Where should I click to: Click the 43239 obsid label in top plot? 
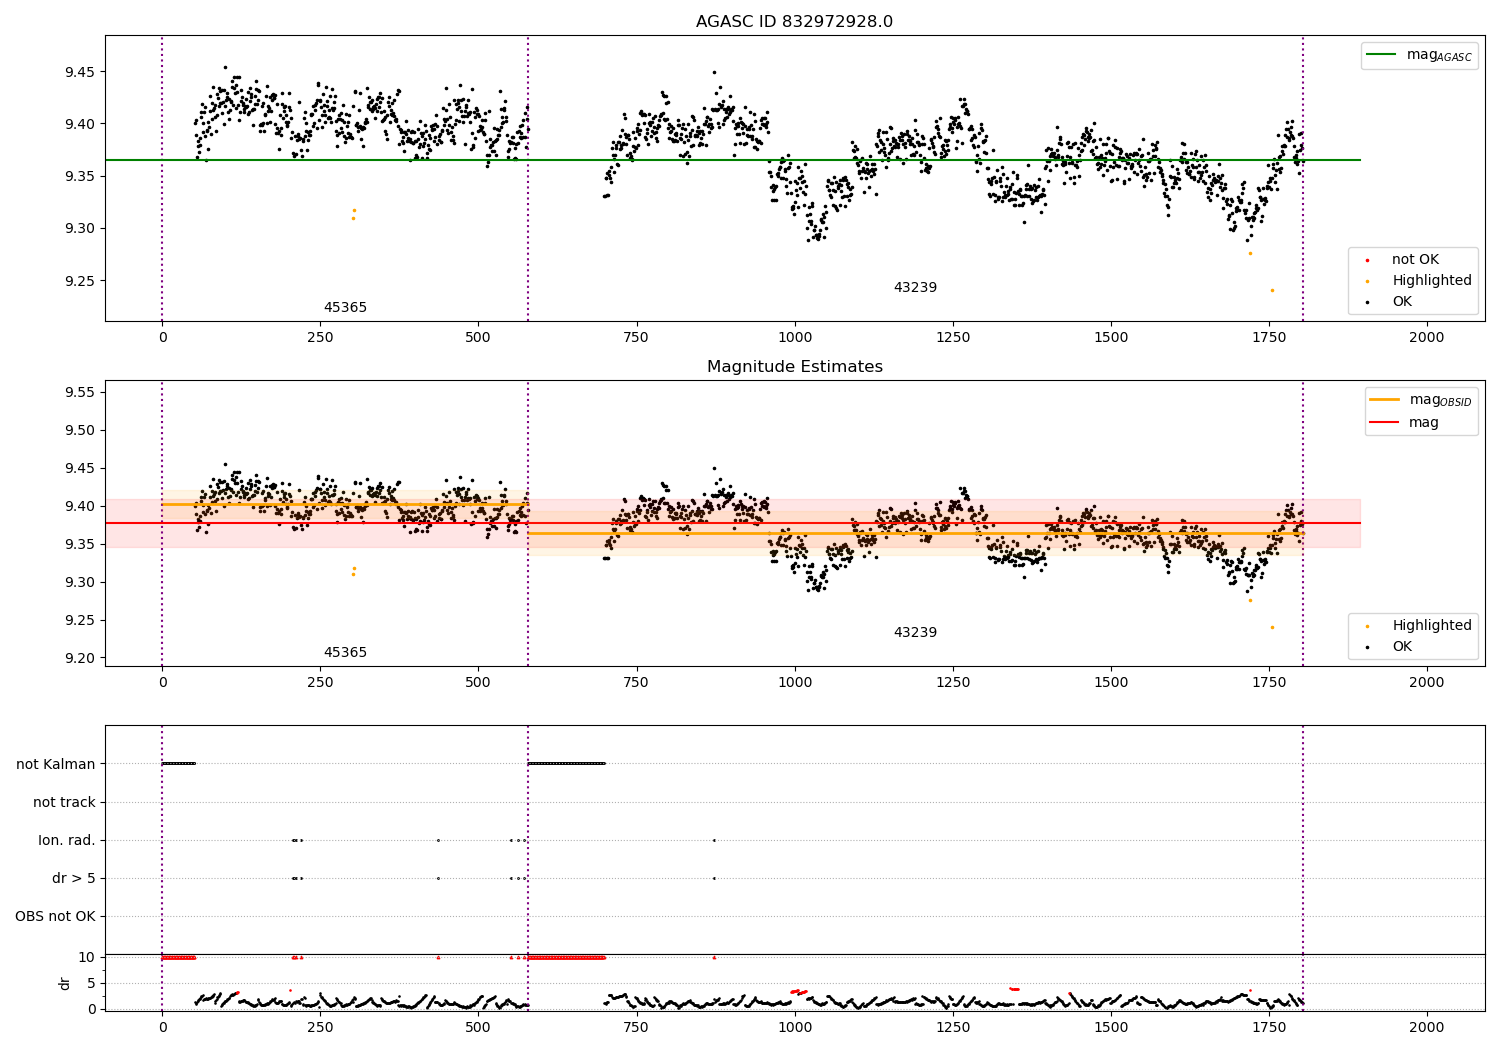tap(915, 288)
